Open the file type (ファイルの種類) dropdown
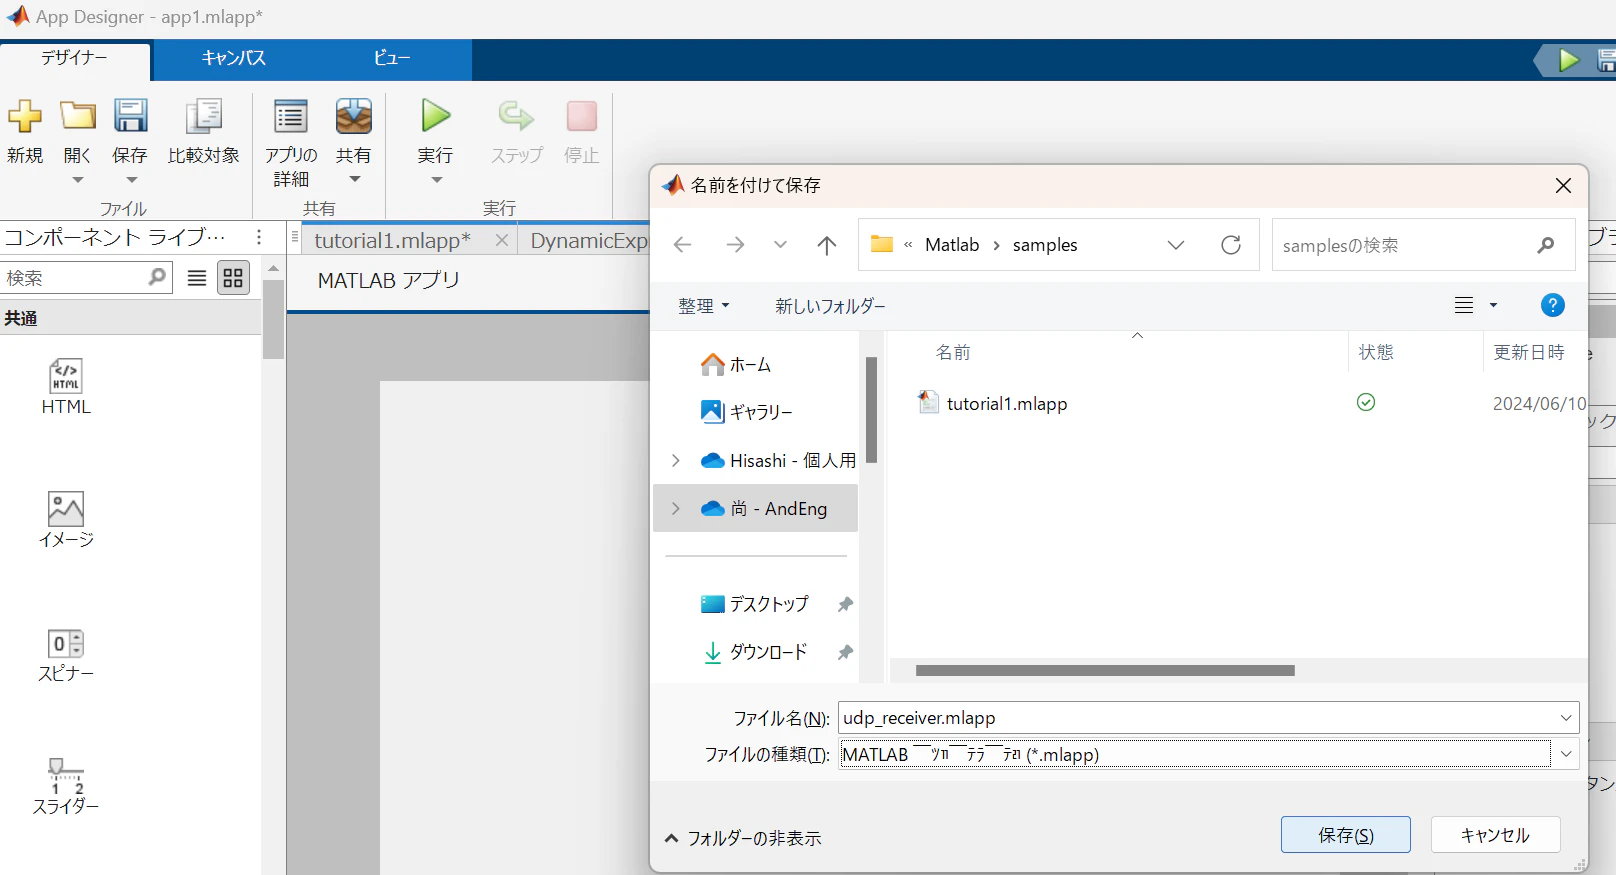The height and width of the screenshot is (875, 1616). [x=1566, y=754]
